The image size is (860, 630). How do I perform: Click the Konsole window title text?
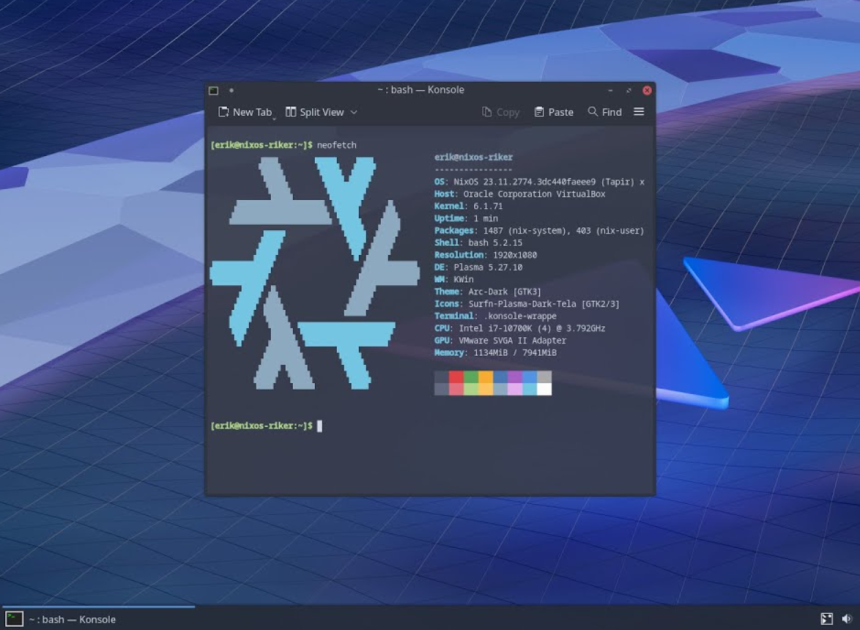[421, 90]
